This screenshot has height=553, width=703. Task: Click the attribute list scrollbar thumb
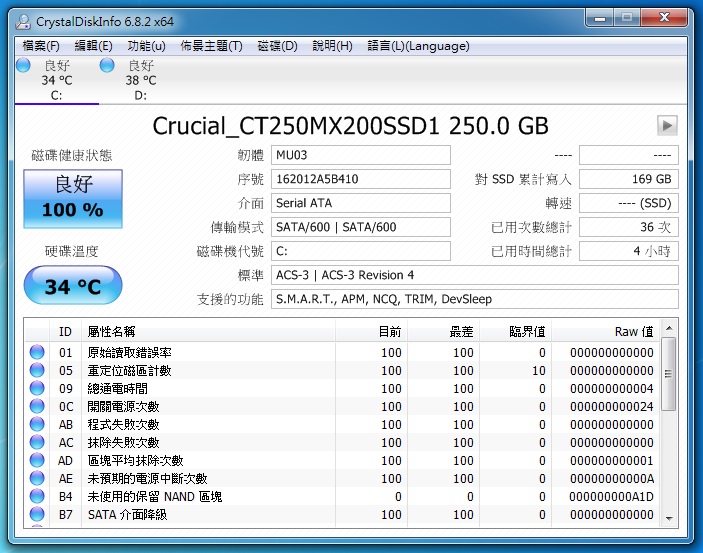point(668,374)
